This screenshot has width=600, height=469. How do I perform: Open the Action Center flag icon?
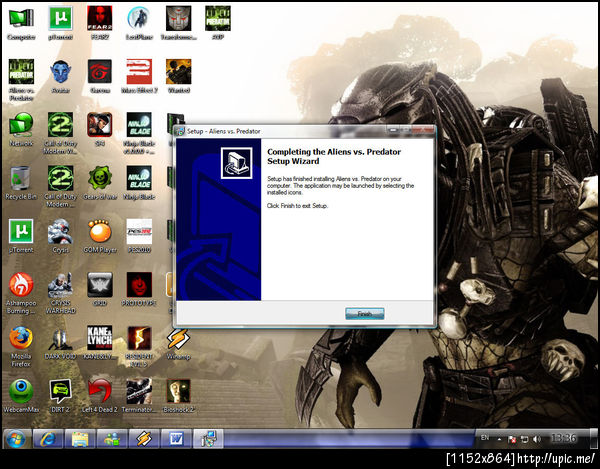512,439
